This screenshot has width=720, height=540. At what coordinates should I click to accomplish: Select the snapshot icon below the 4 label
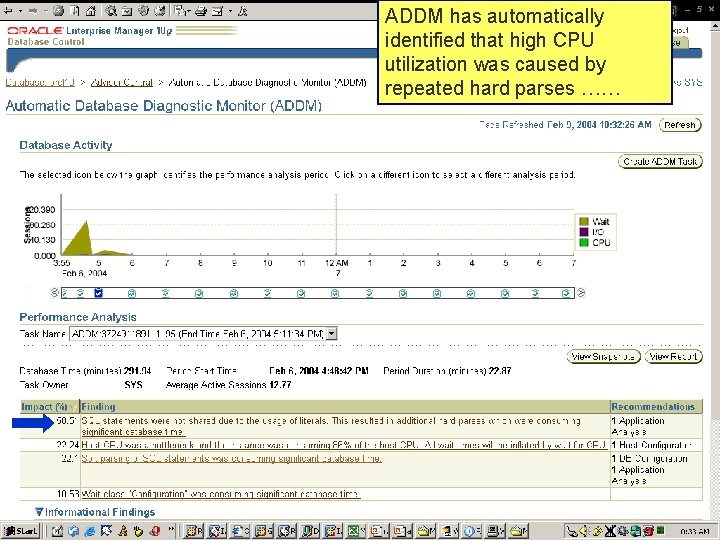(x=471, y=293)
